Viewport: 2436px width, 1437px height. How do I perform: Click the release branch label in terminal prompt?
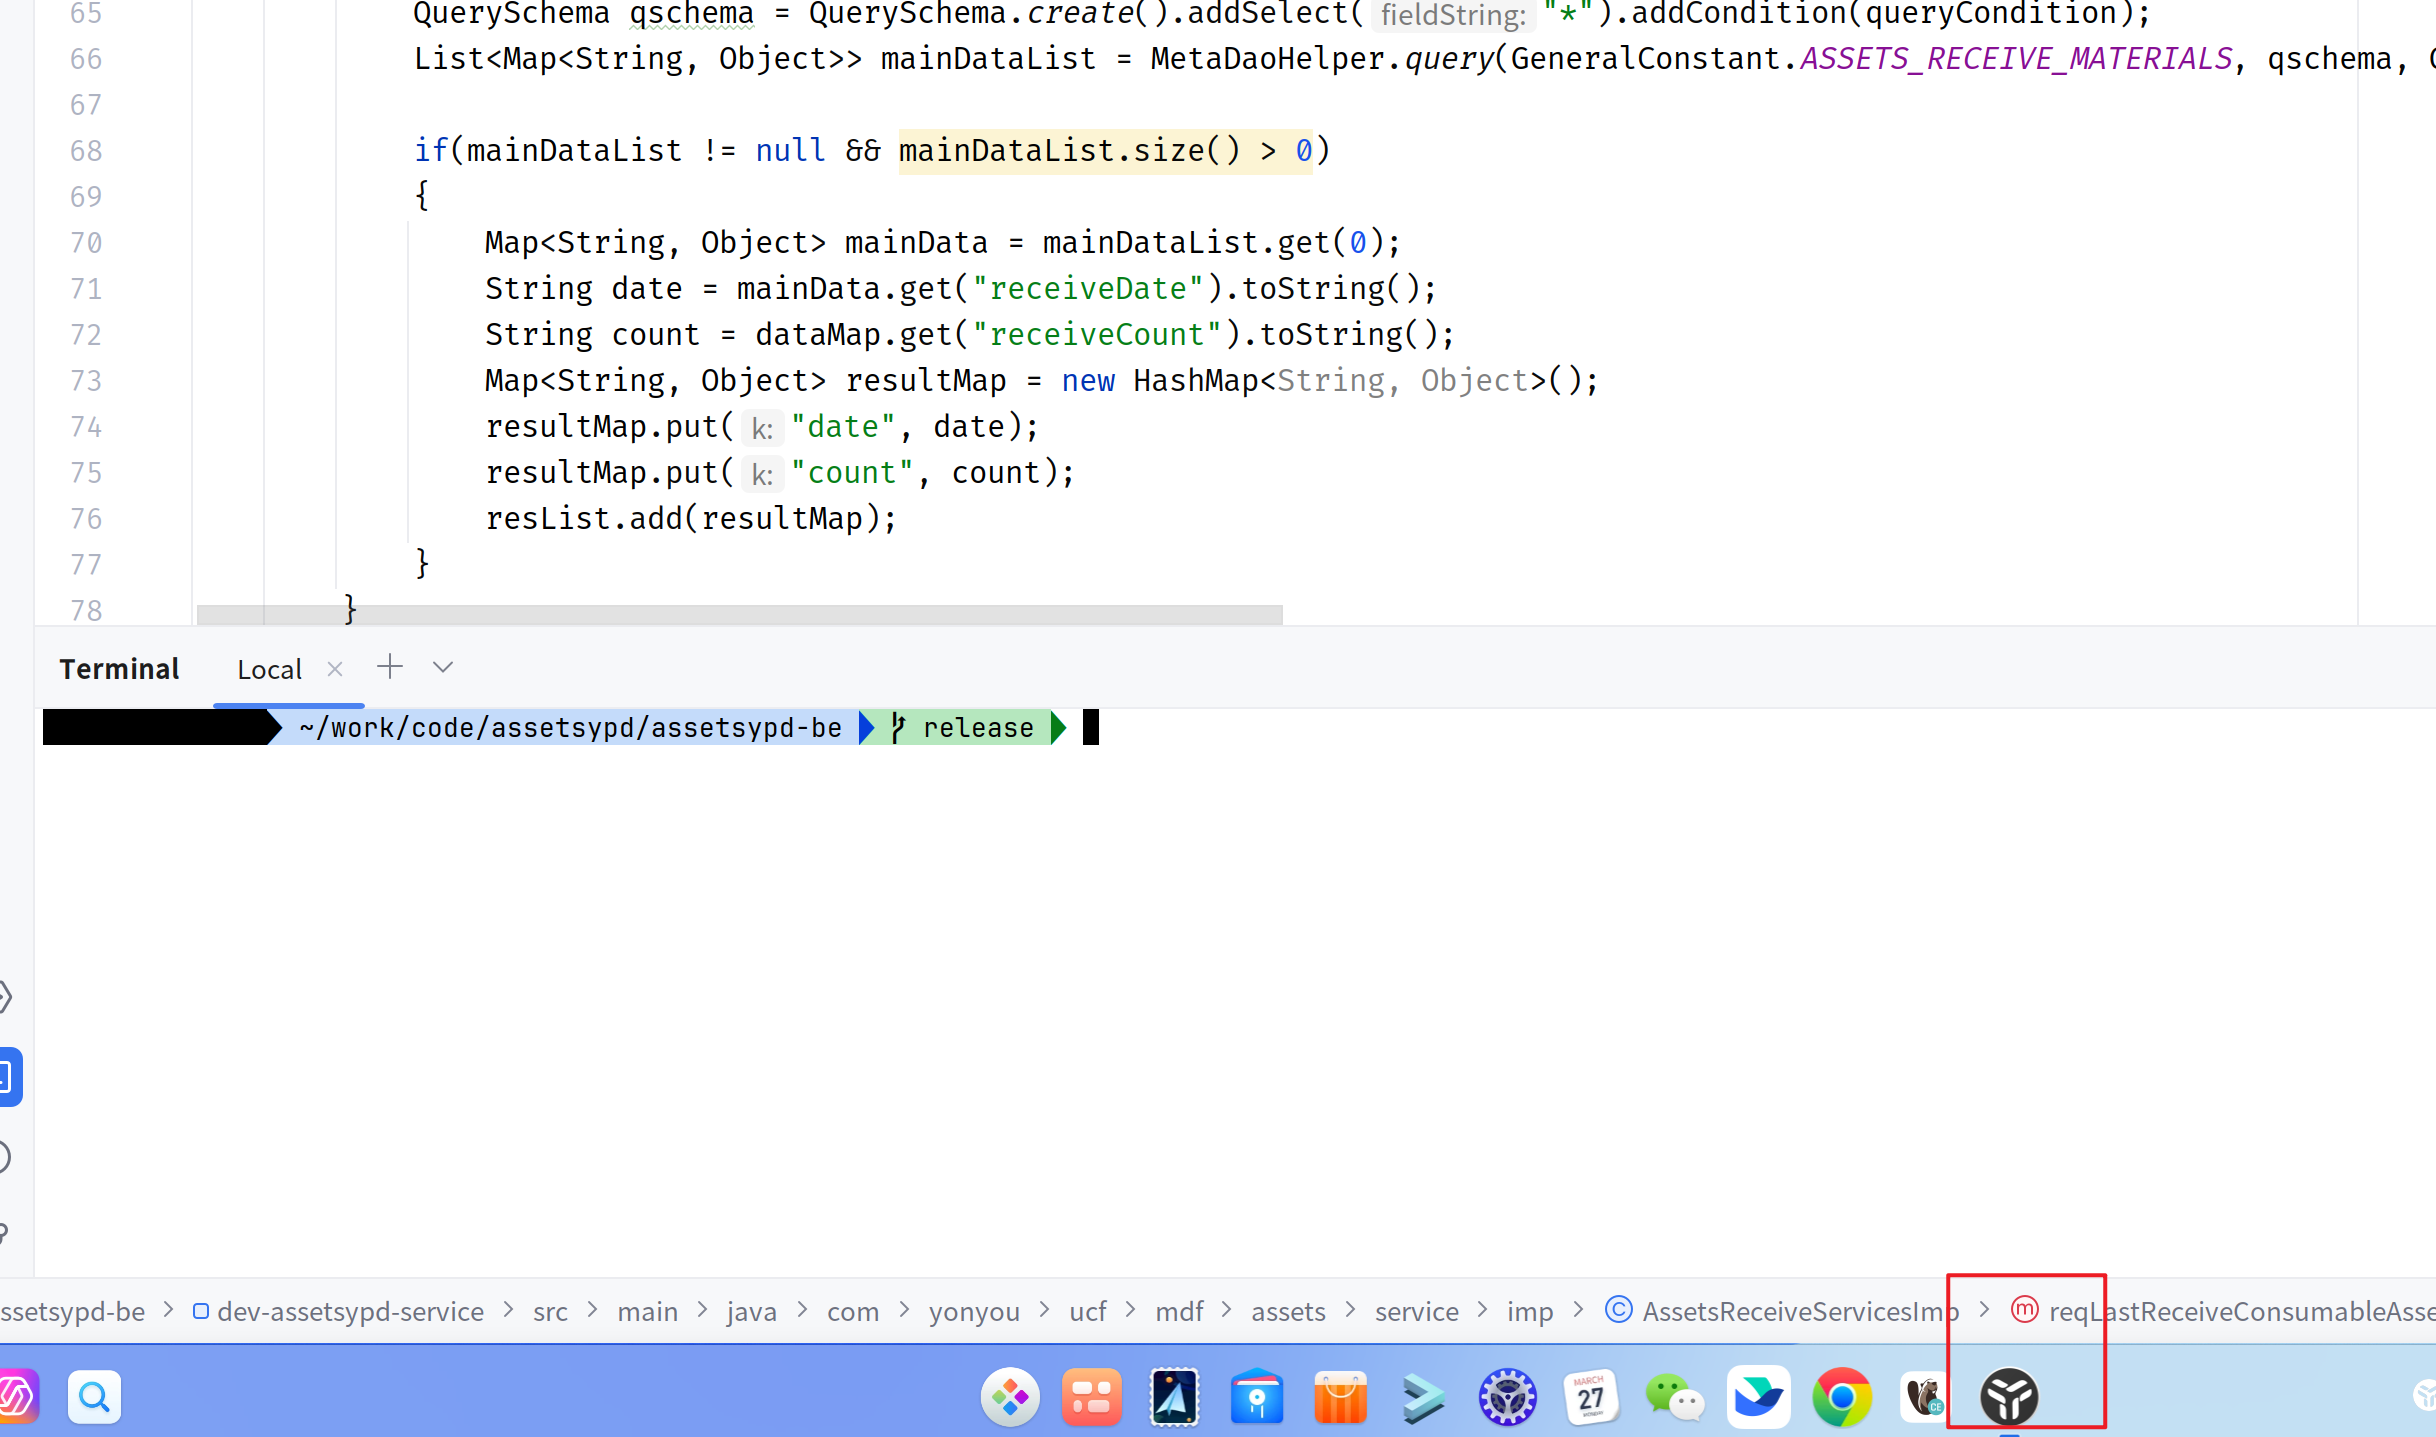[978, 727]
